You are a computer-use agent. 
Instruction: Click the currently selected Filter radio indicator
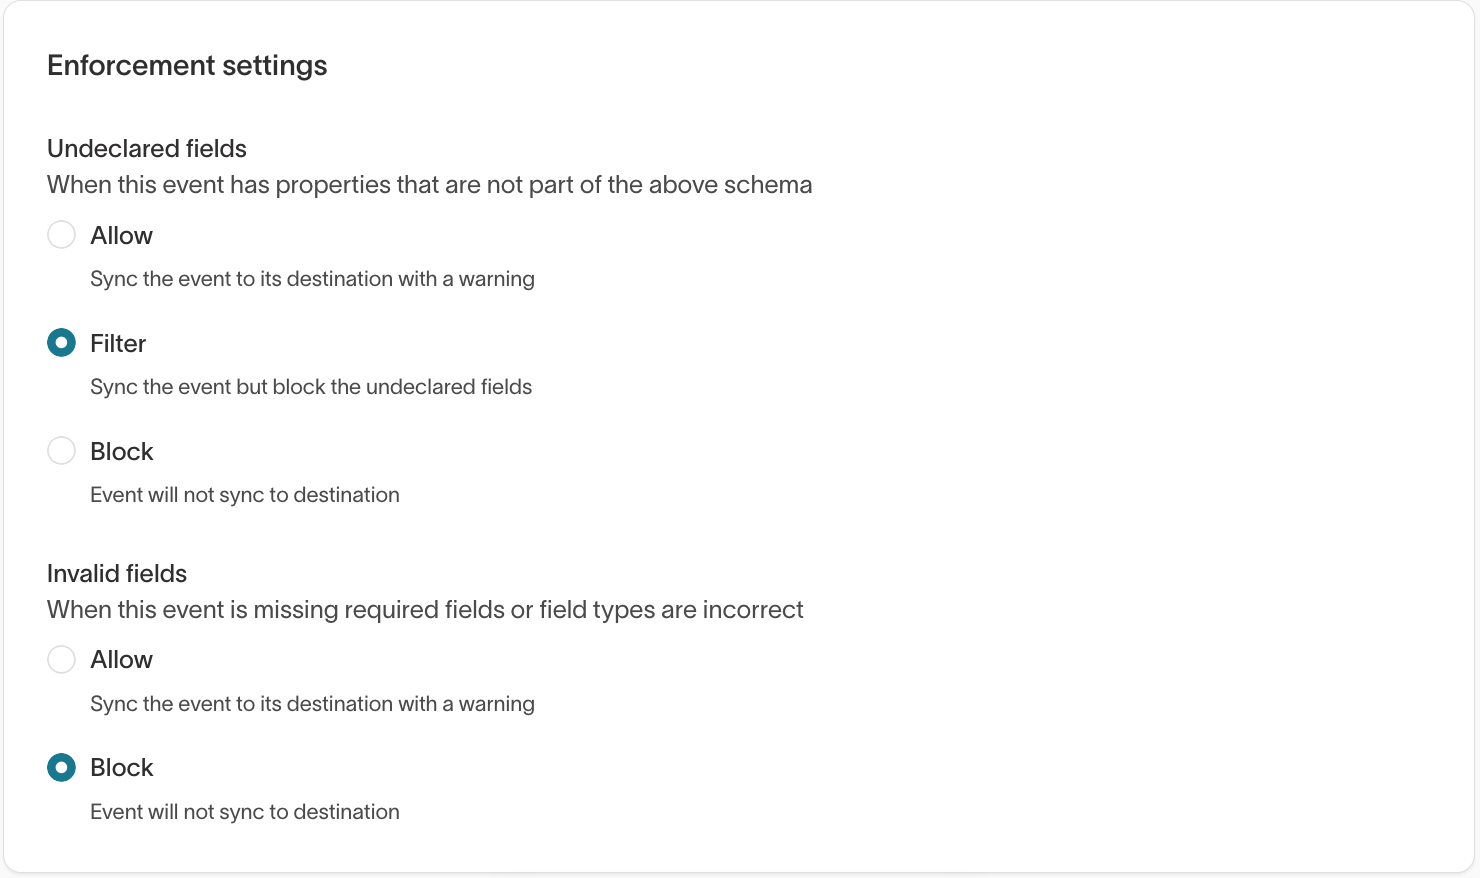click(61, 342)
